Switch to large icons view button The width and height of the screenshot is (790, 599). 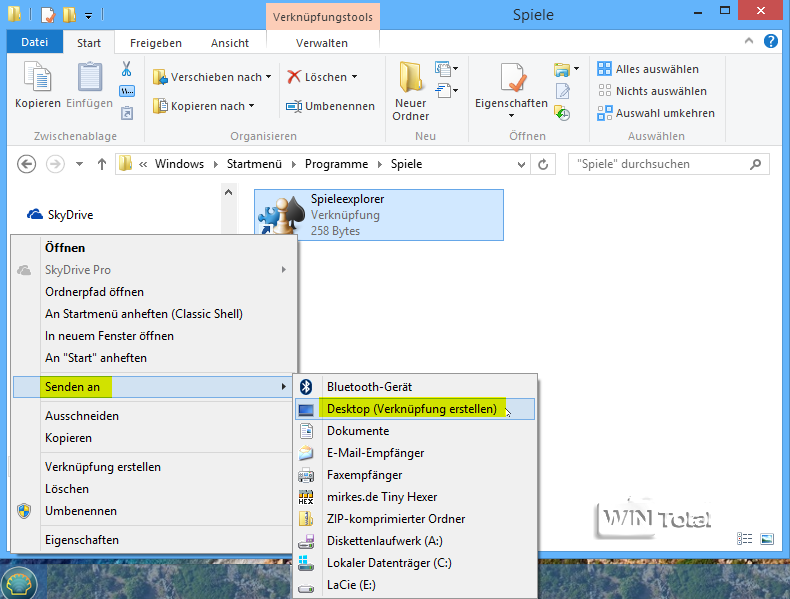[x=767, y=539]
